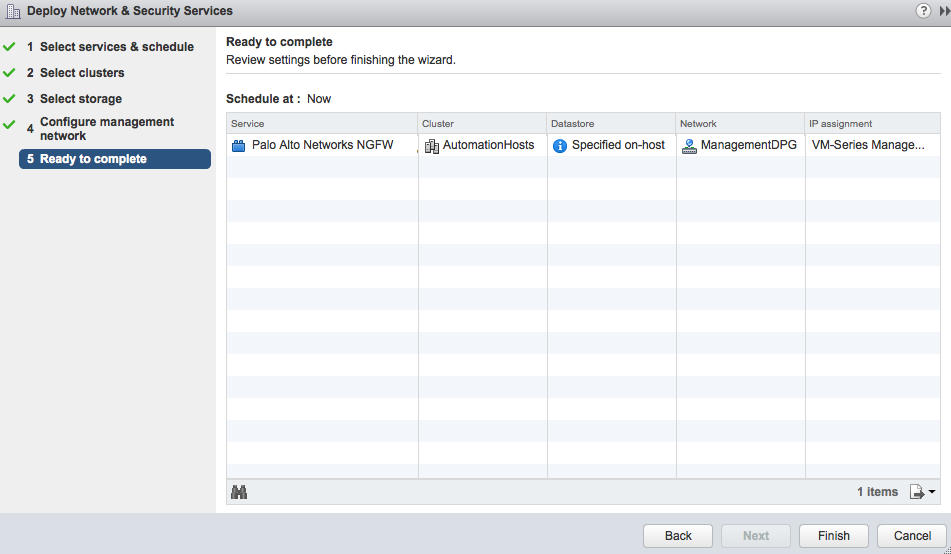Select the Palo Alto Networks NGFW cell
The image size is (951, 554).
[322, 145]
